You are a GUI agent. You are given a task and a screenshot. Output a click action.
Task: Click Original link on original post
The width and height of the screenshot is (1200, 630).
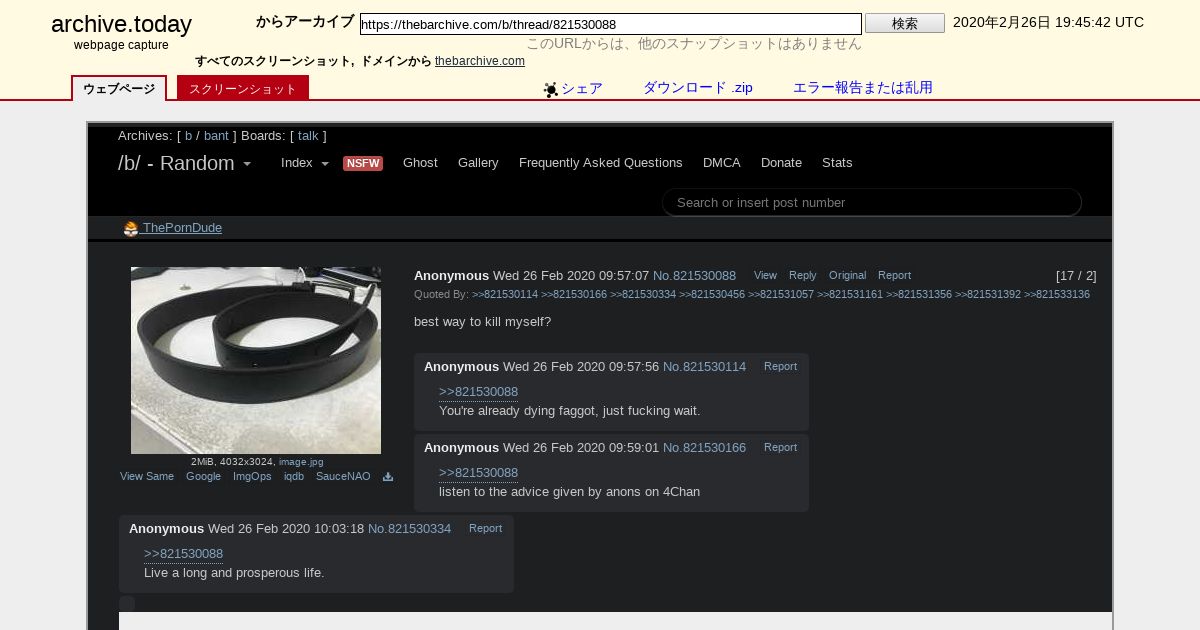pos(847,276)
